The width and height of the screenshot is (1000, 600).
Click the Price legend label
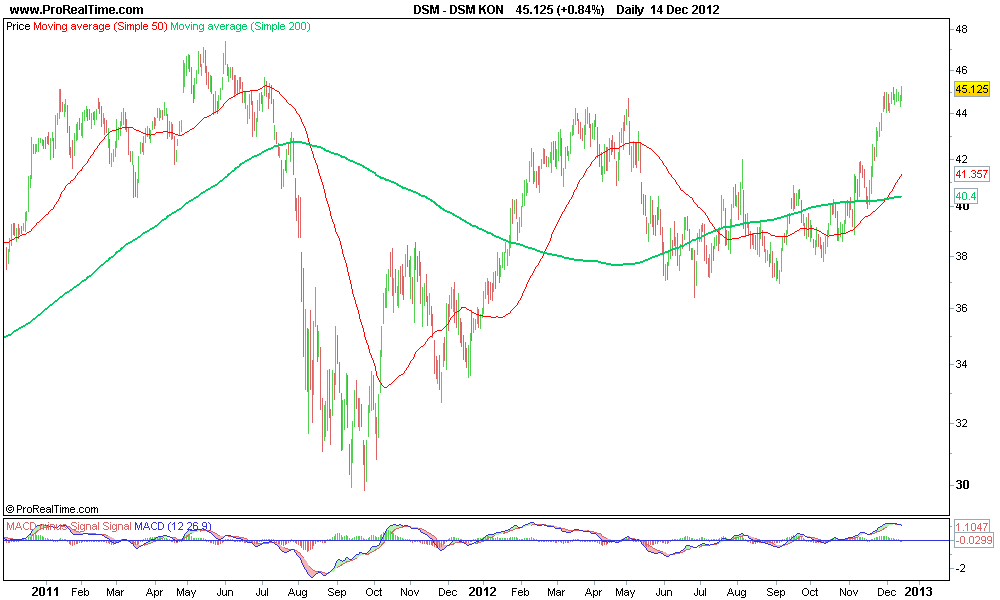[18, 27]
